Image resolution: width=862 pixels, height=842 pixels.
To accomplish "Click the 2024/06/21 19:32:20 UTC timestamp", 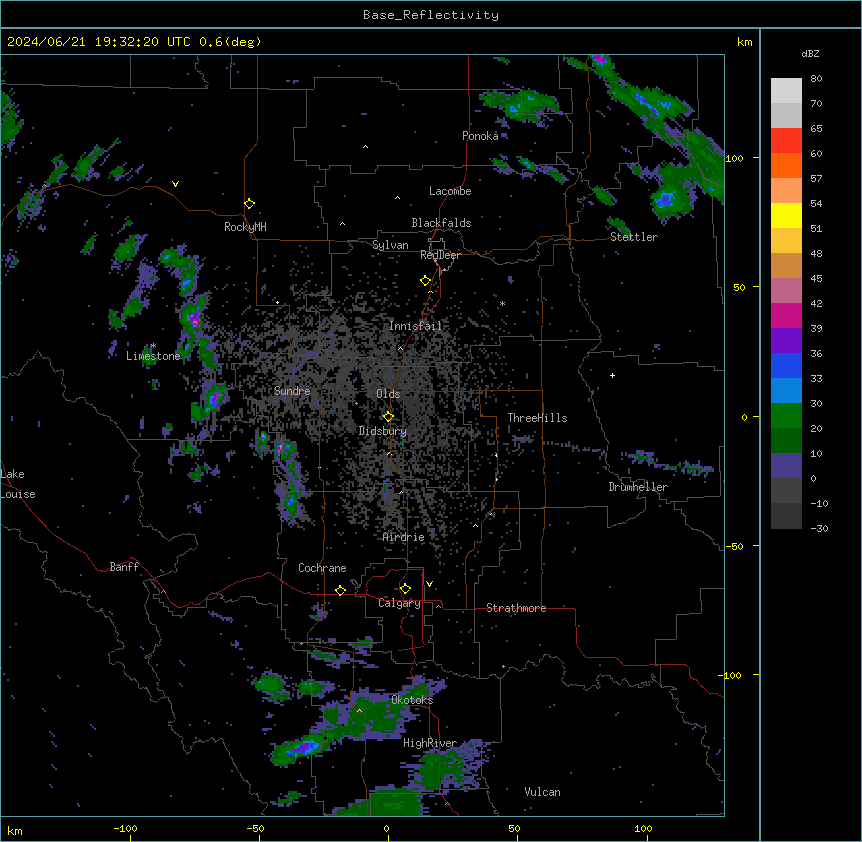I will pos(98,42).
